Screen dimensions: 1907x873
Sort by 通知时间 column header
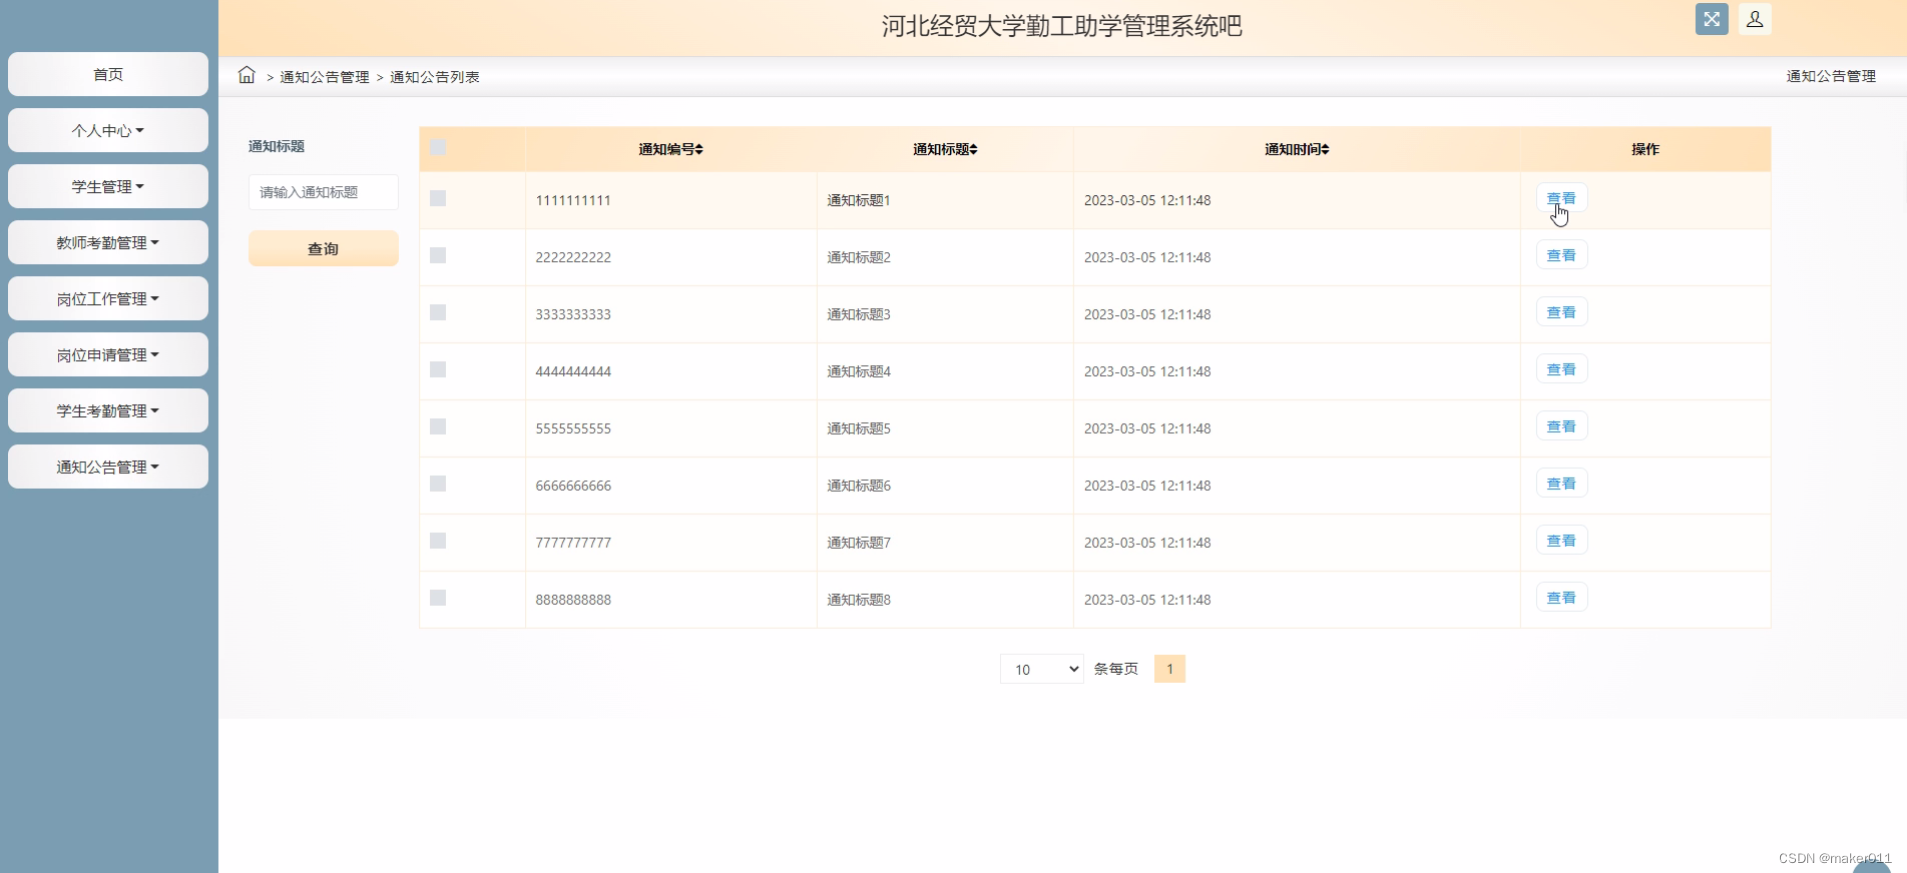(1296, 149)
